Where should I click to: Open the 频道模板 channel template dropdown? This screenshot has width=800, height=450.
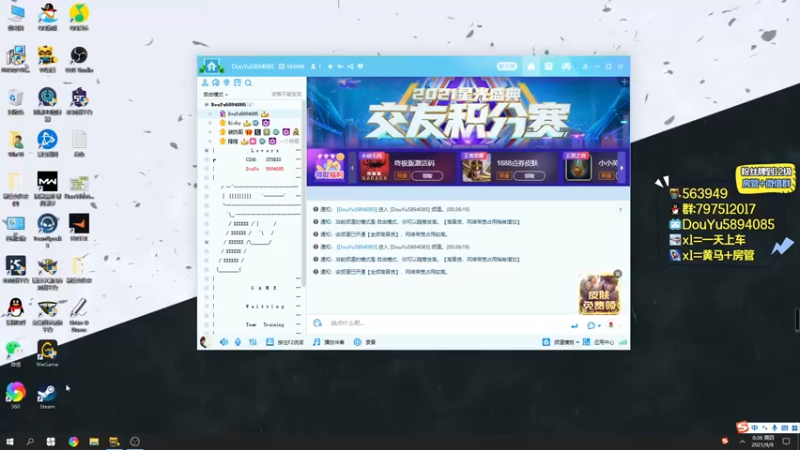pyautogui.click(x=561, y=342)
